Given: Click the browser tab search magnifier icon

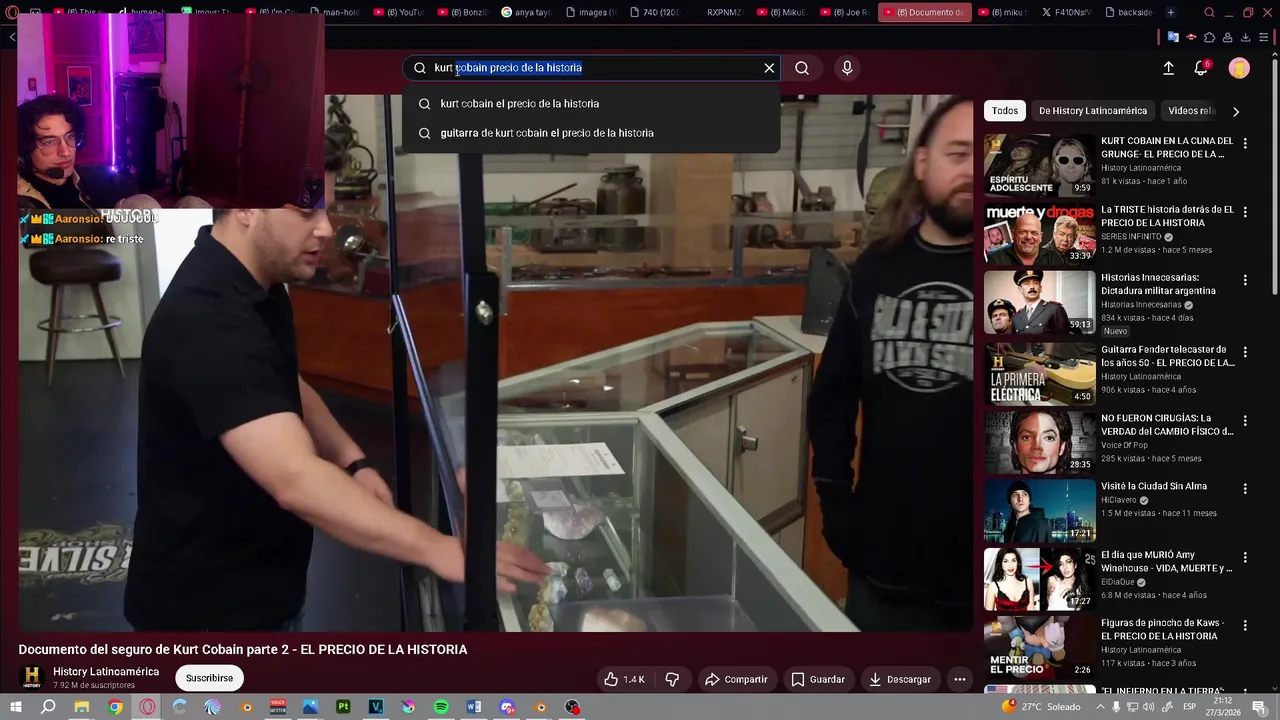Looking at the screenshot, I should [1209, 13].
